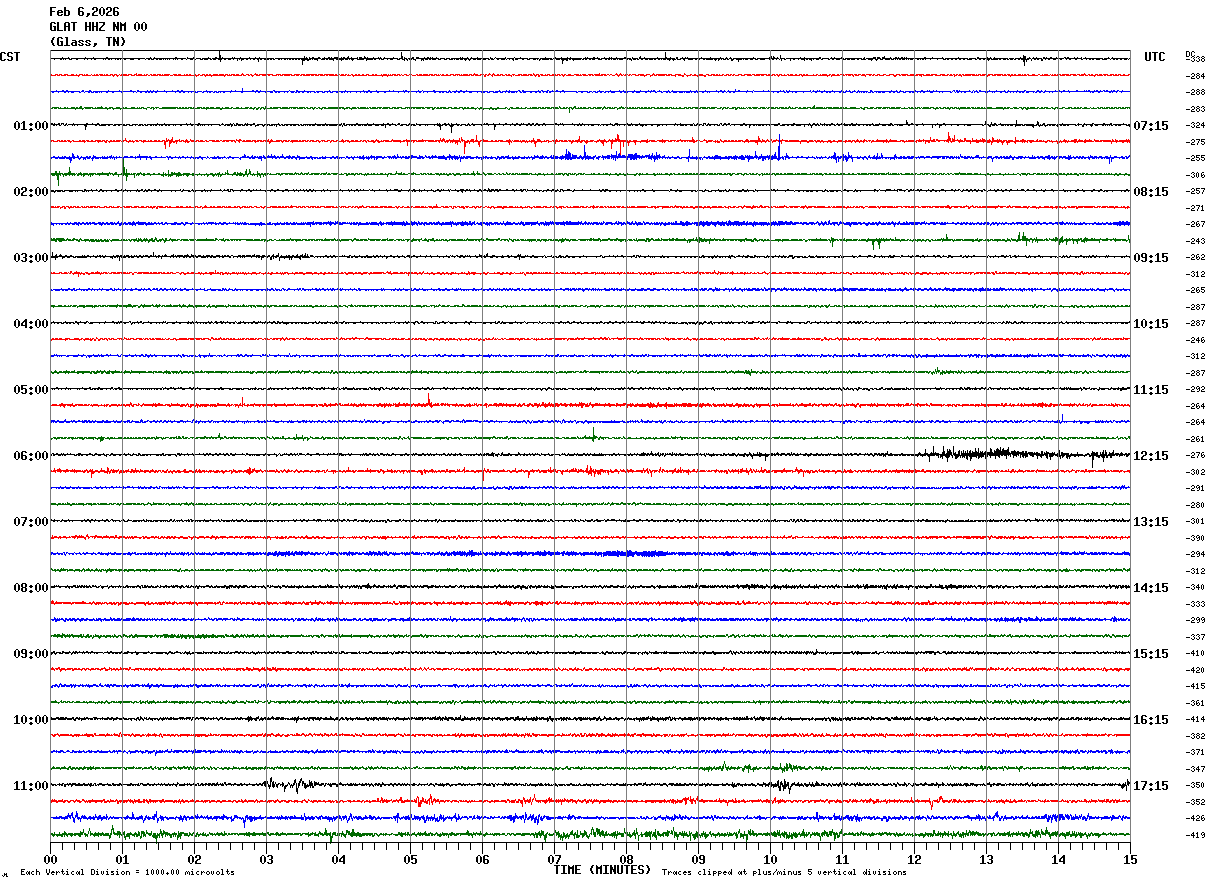Click the DC offset value '-382'
The image size is (1210, 886).
click(1195, 736)
